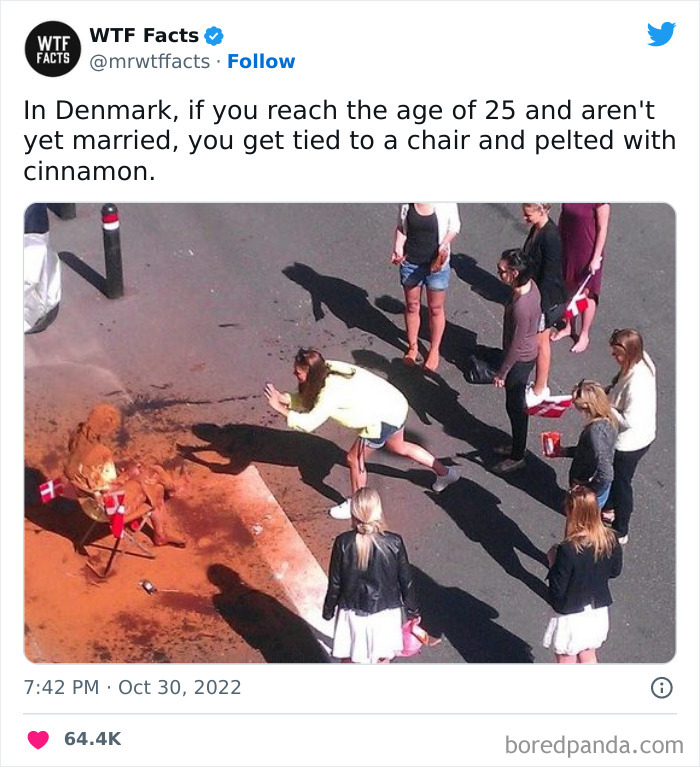The height and width of the screenshot is (767, 700).
Task: Click the WTF Facts display name
Action: [144, 36]
